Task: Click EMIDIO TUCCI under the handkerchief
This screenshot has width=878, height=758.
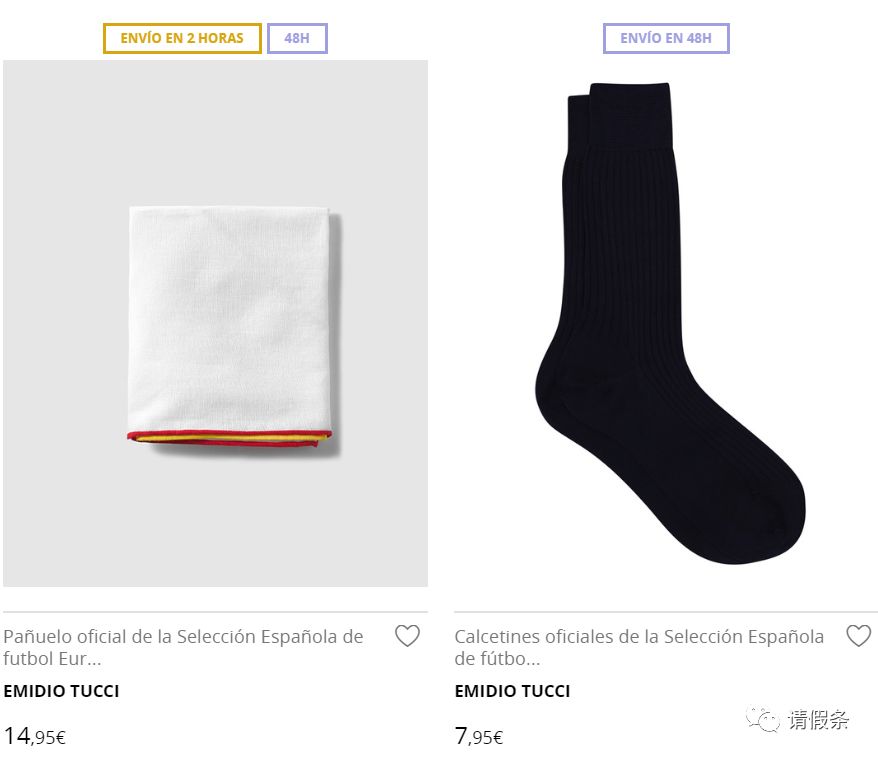Action: pyautogui.click(x=61, y=690)
